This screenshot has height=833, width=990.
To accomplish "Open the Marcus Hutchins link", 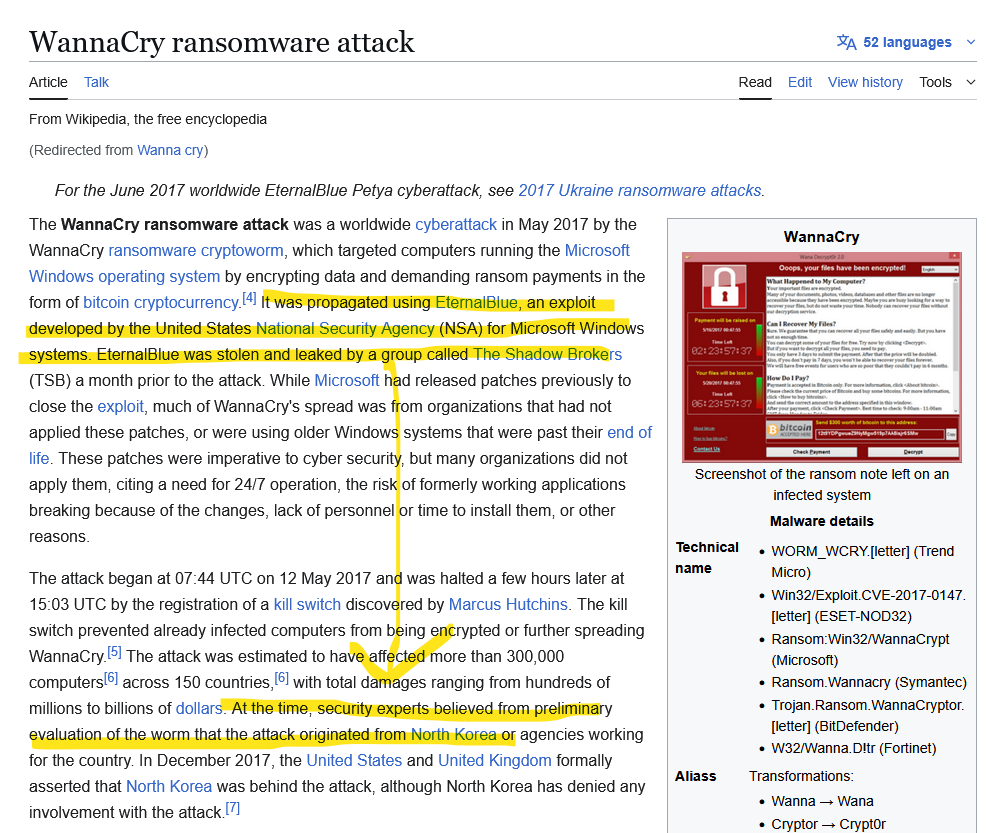I will coord(508,604).
